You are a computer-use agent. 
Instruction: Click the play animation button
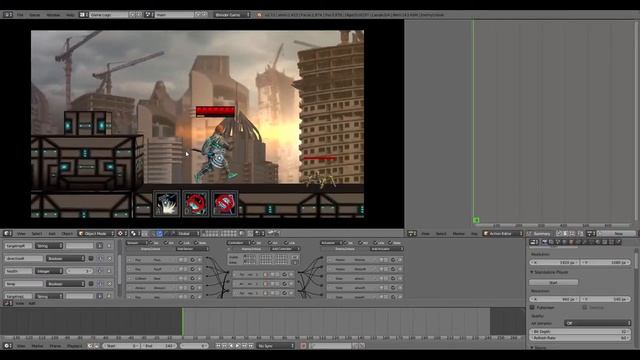238,346
